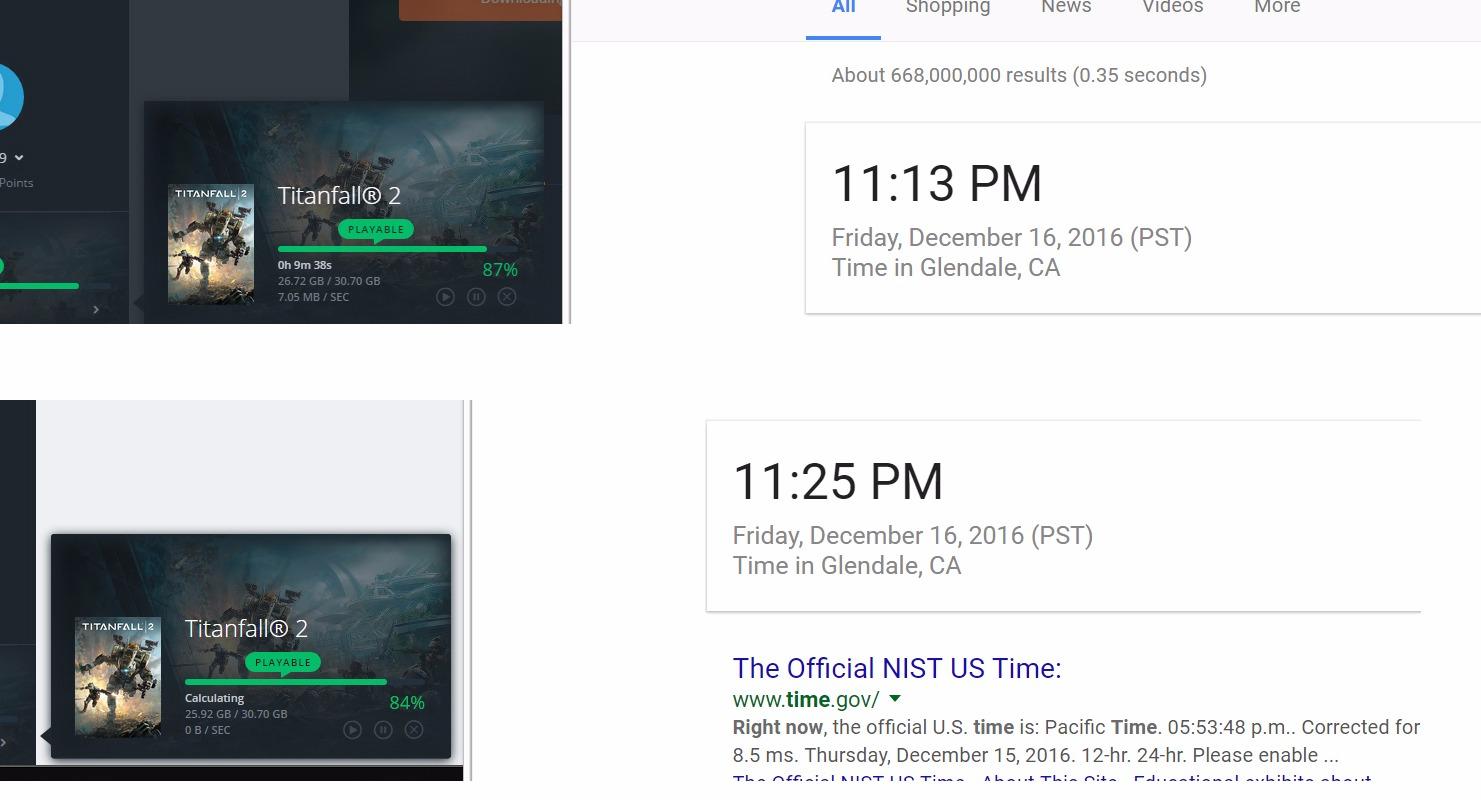Click the play icon beside 84% download

tap(352, 730)
